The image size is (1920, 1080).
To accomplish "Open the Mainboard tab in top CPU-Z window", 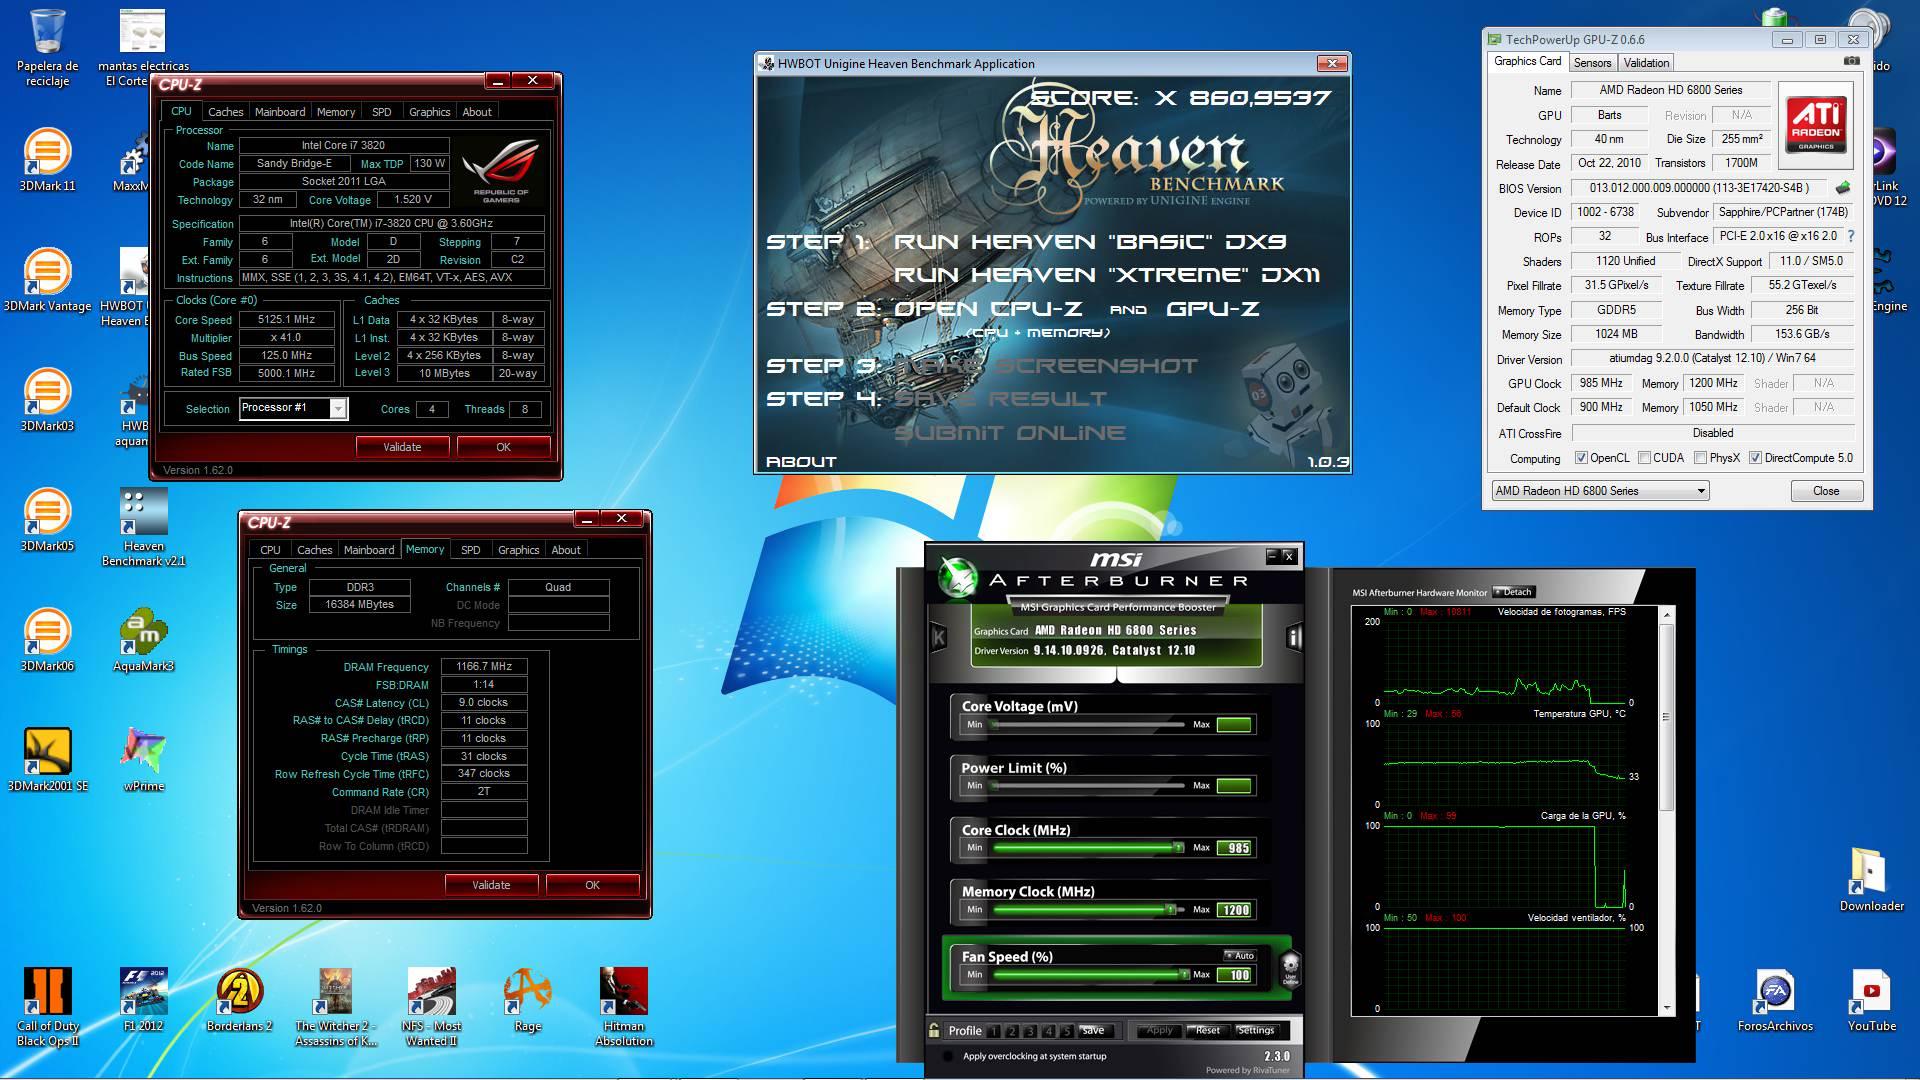I will tap(280, 112).
